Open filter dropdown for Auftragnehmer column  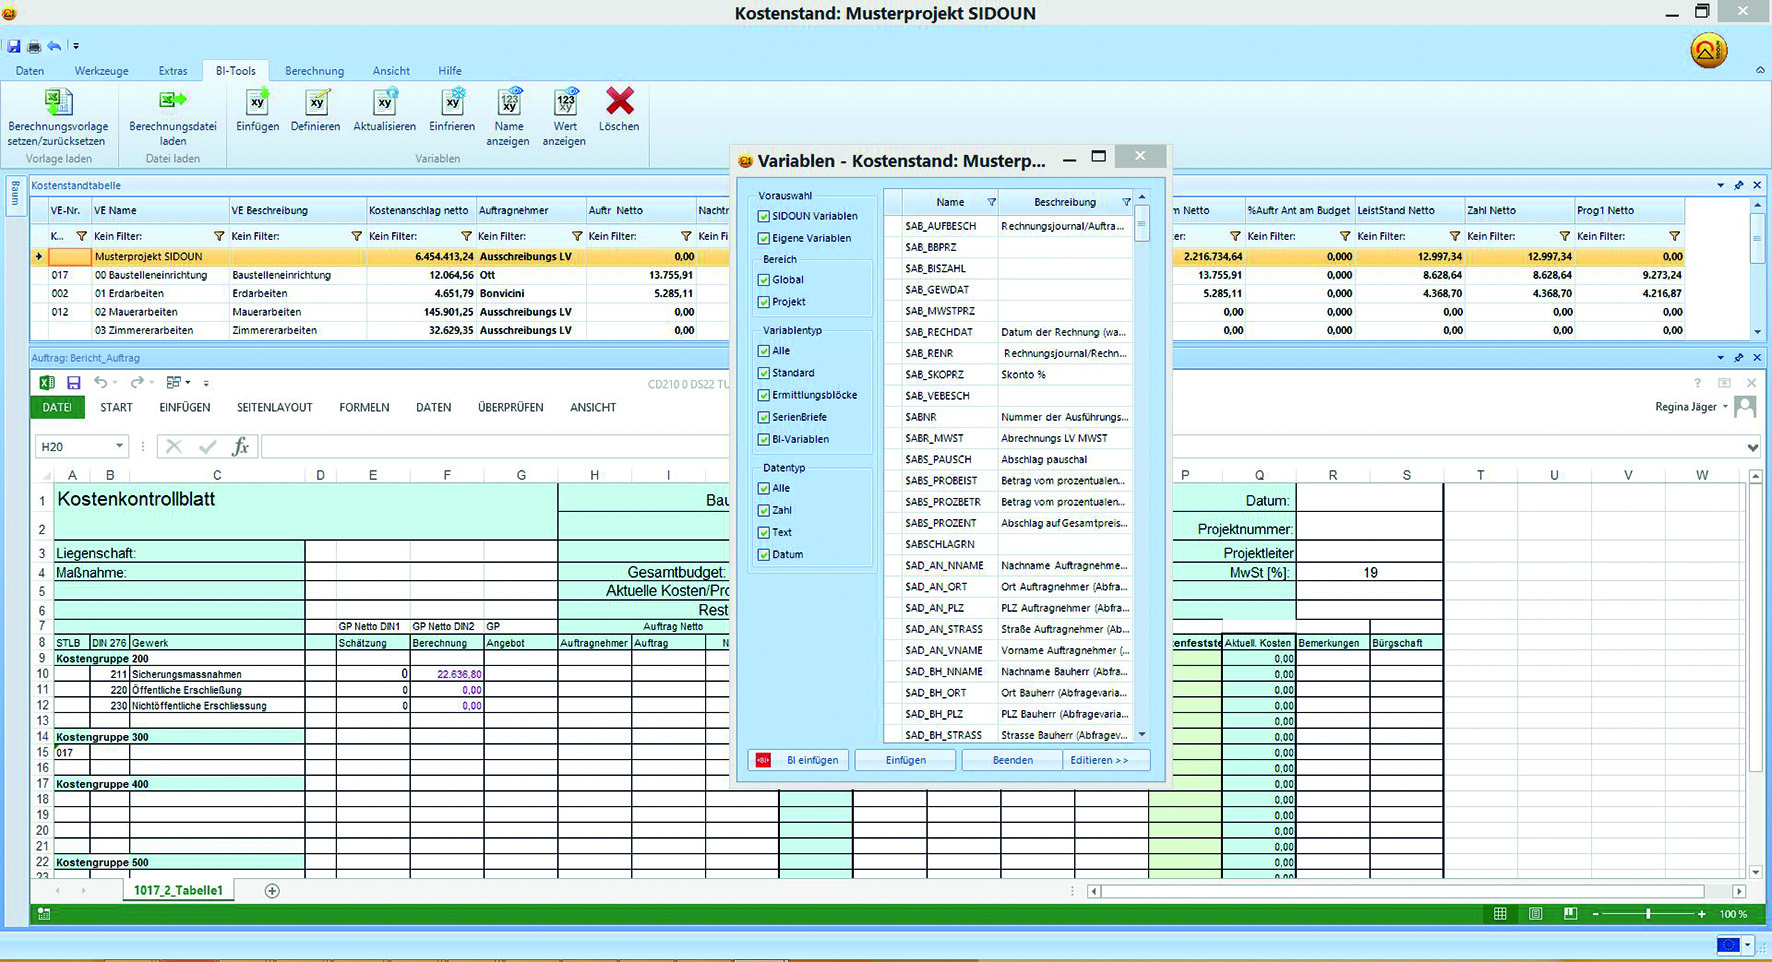(577, 236)
